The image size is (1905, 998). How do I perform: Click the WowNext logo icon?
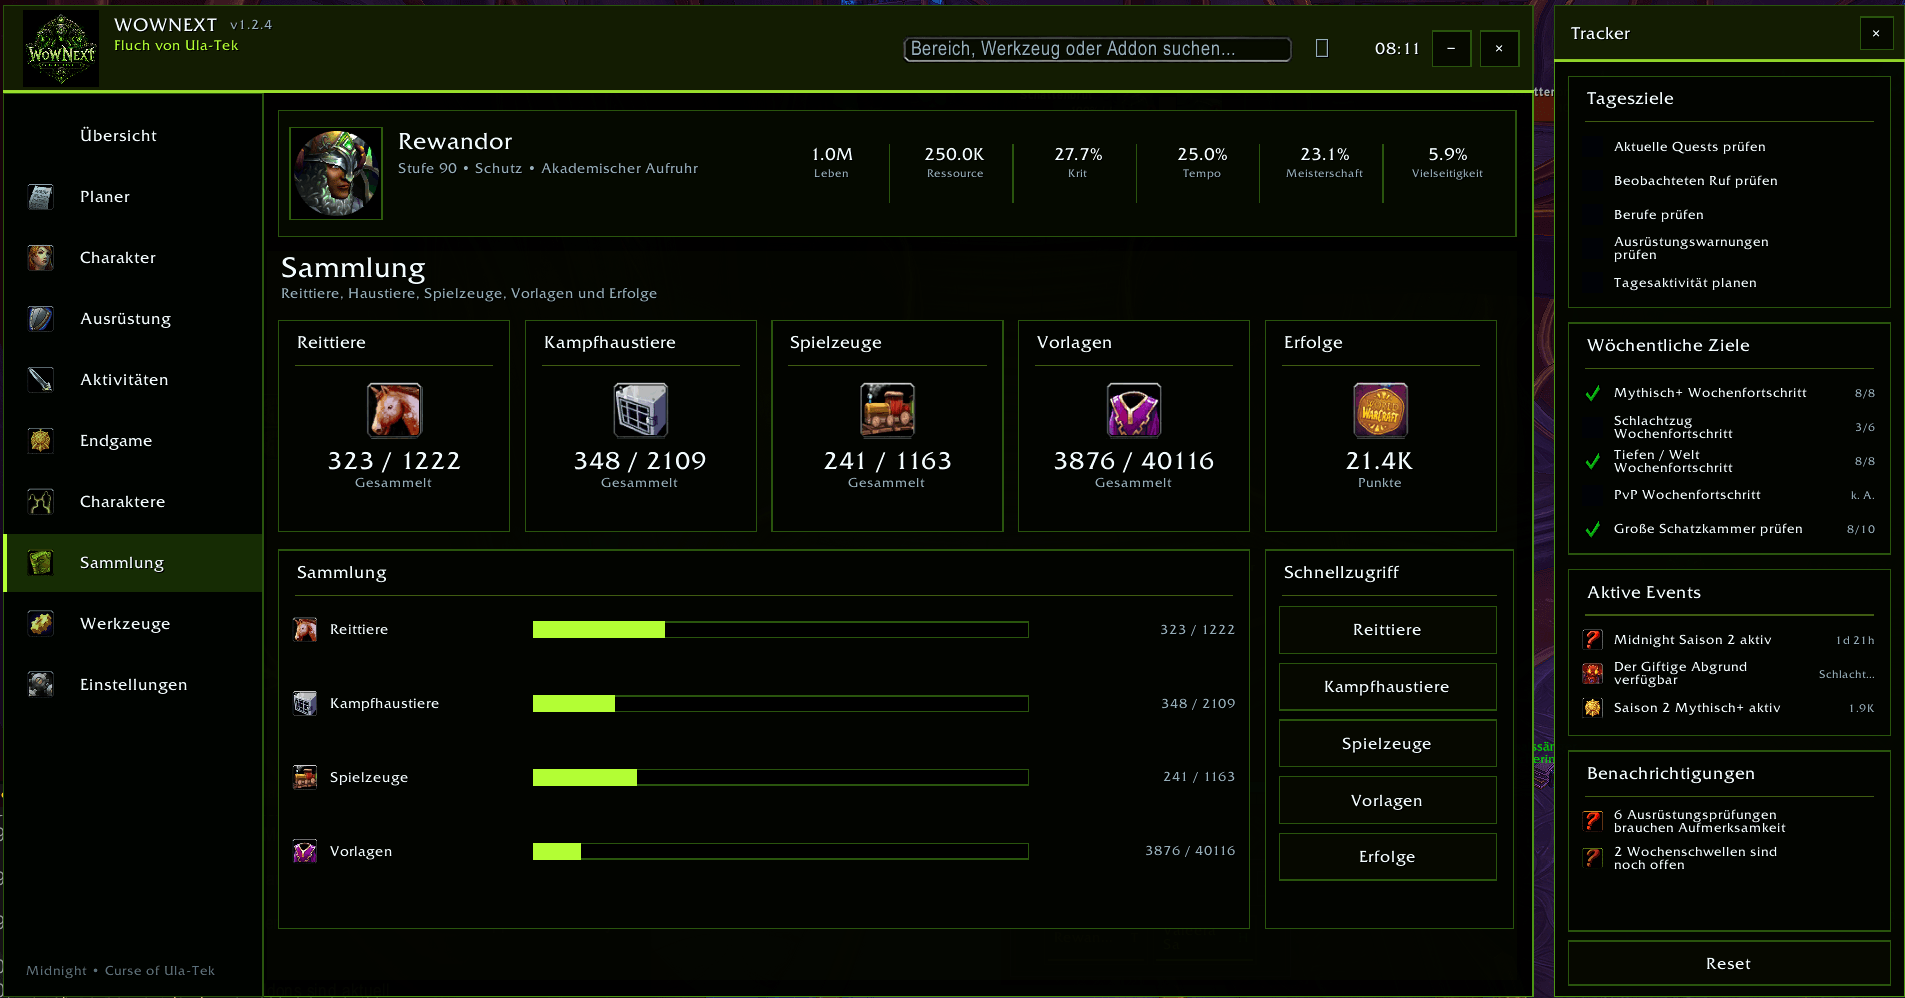[61, 49]
